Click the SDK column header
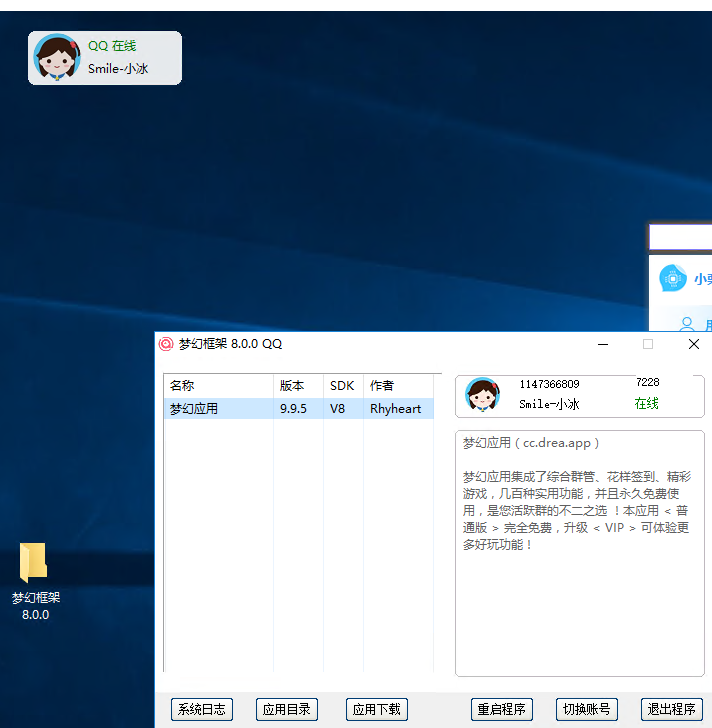The width and height of the screenshot is (712, 728). 342,386
